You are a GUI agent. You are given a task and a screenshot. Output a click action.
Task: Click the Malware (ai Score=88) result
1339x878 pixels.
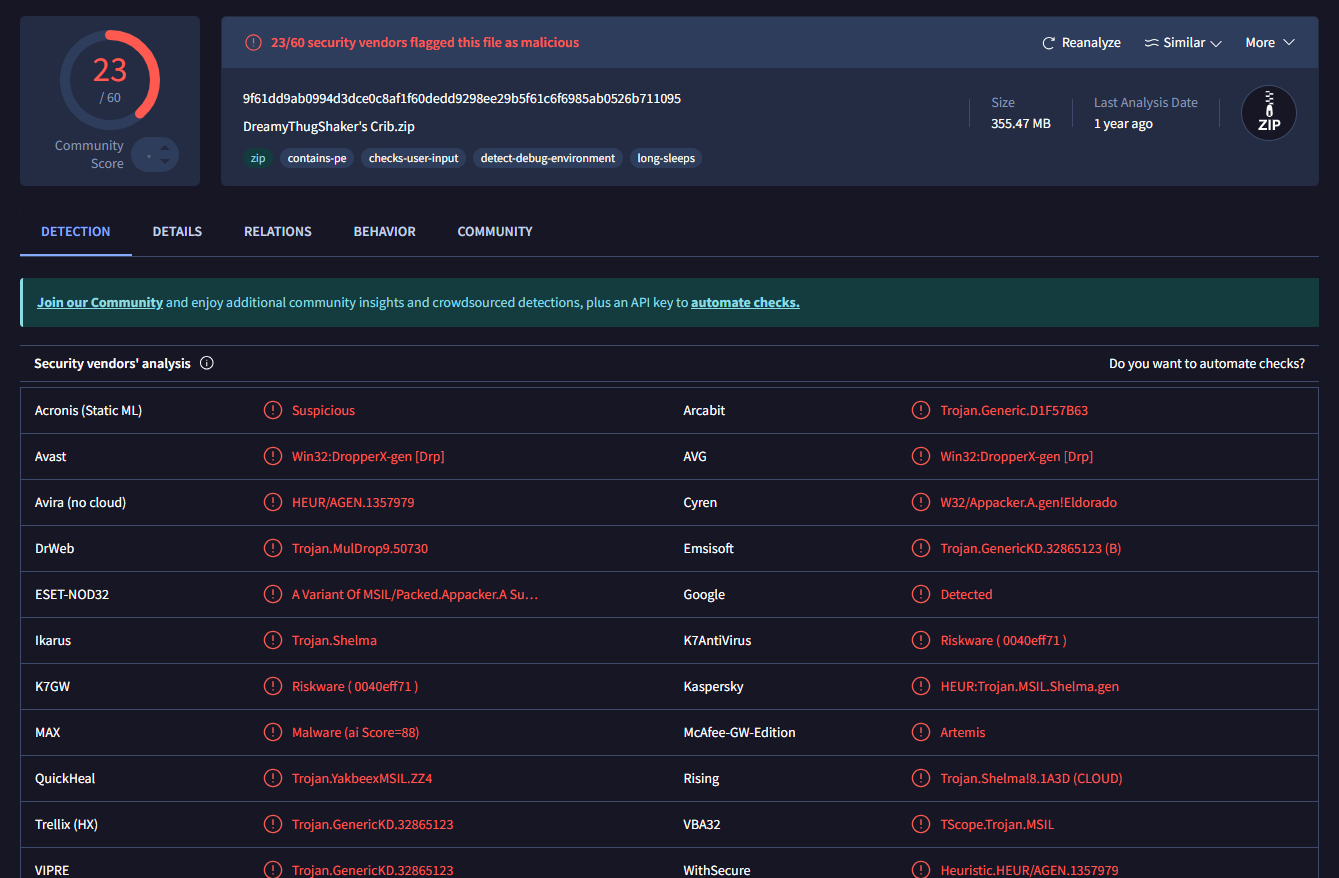[x=356, y=732]
